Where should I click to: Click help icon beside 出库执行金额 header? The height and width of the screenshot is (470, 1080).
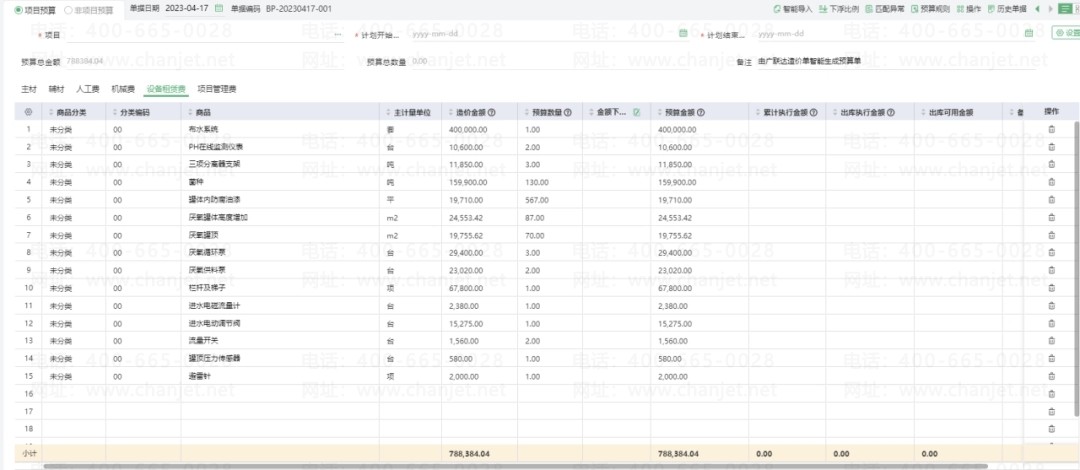click(891, 112)
